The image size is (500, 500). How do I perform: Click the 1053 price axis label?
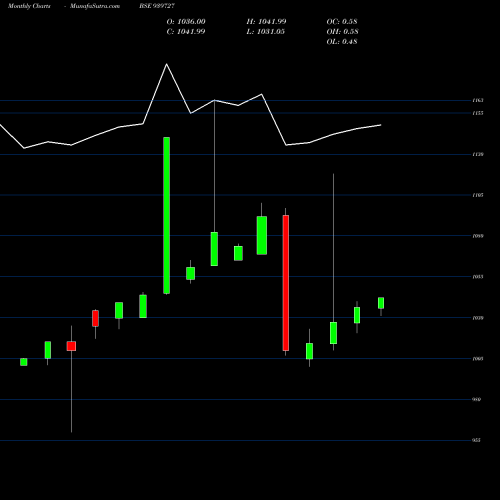point(478,277)
